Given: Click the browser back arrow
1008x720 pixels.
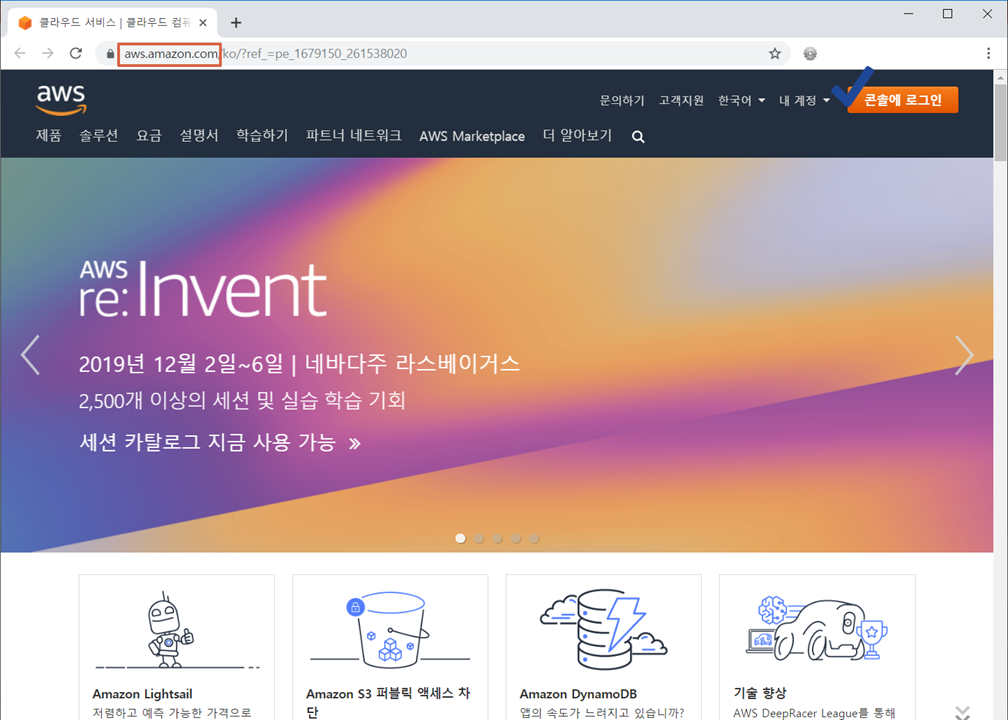Looking at the screenshot, I should (20, 53).
